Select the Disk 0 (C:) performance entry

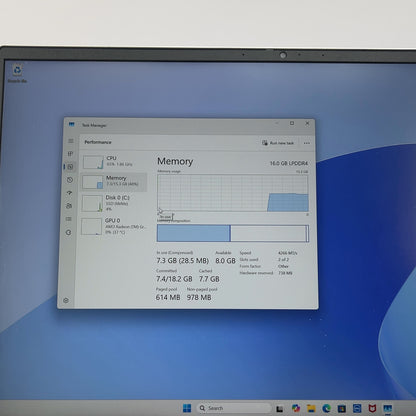click(x=113, y=203)
